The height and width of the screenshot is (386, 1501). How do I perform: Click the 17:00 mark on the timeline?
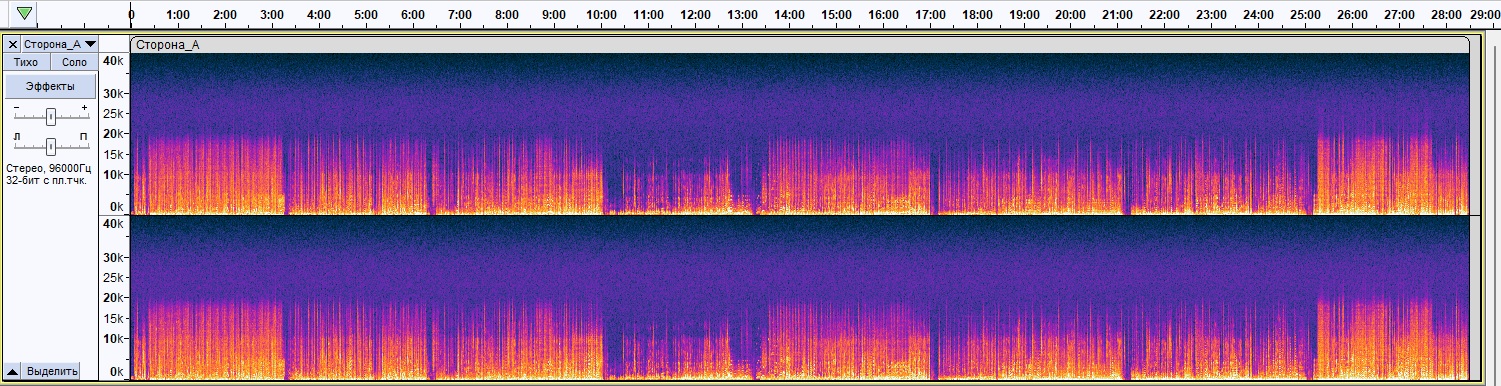pyautogui.click(x=930, y=15)
